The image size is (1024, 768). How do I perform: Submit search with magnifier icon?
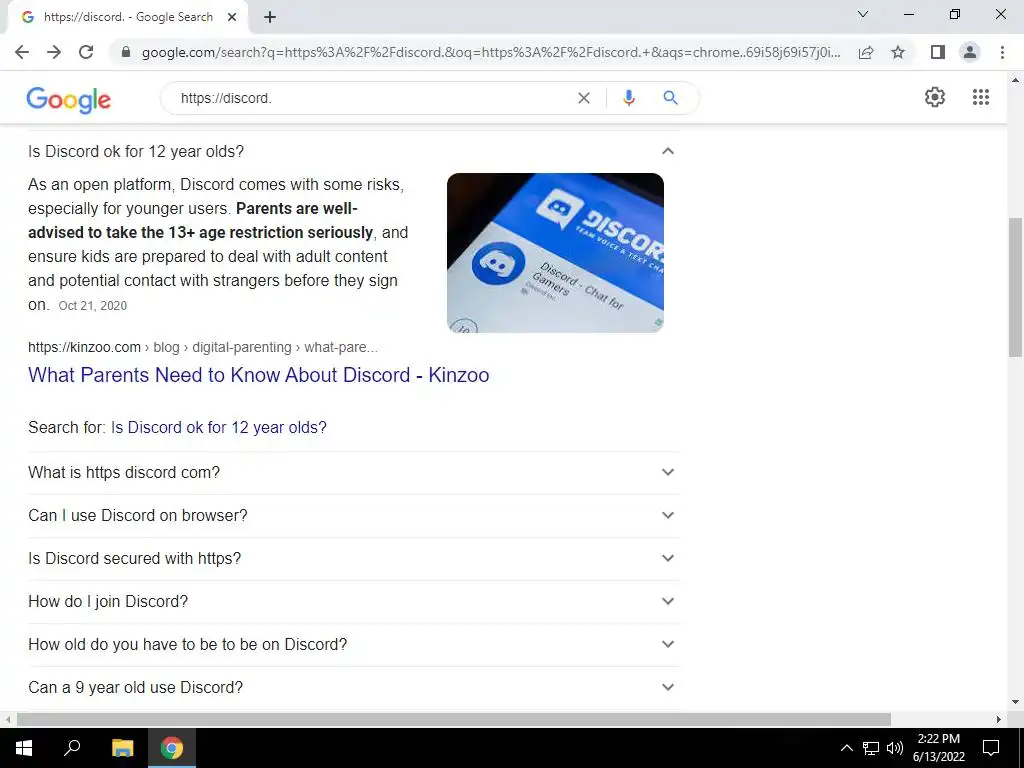(670, 98)
